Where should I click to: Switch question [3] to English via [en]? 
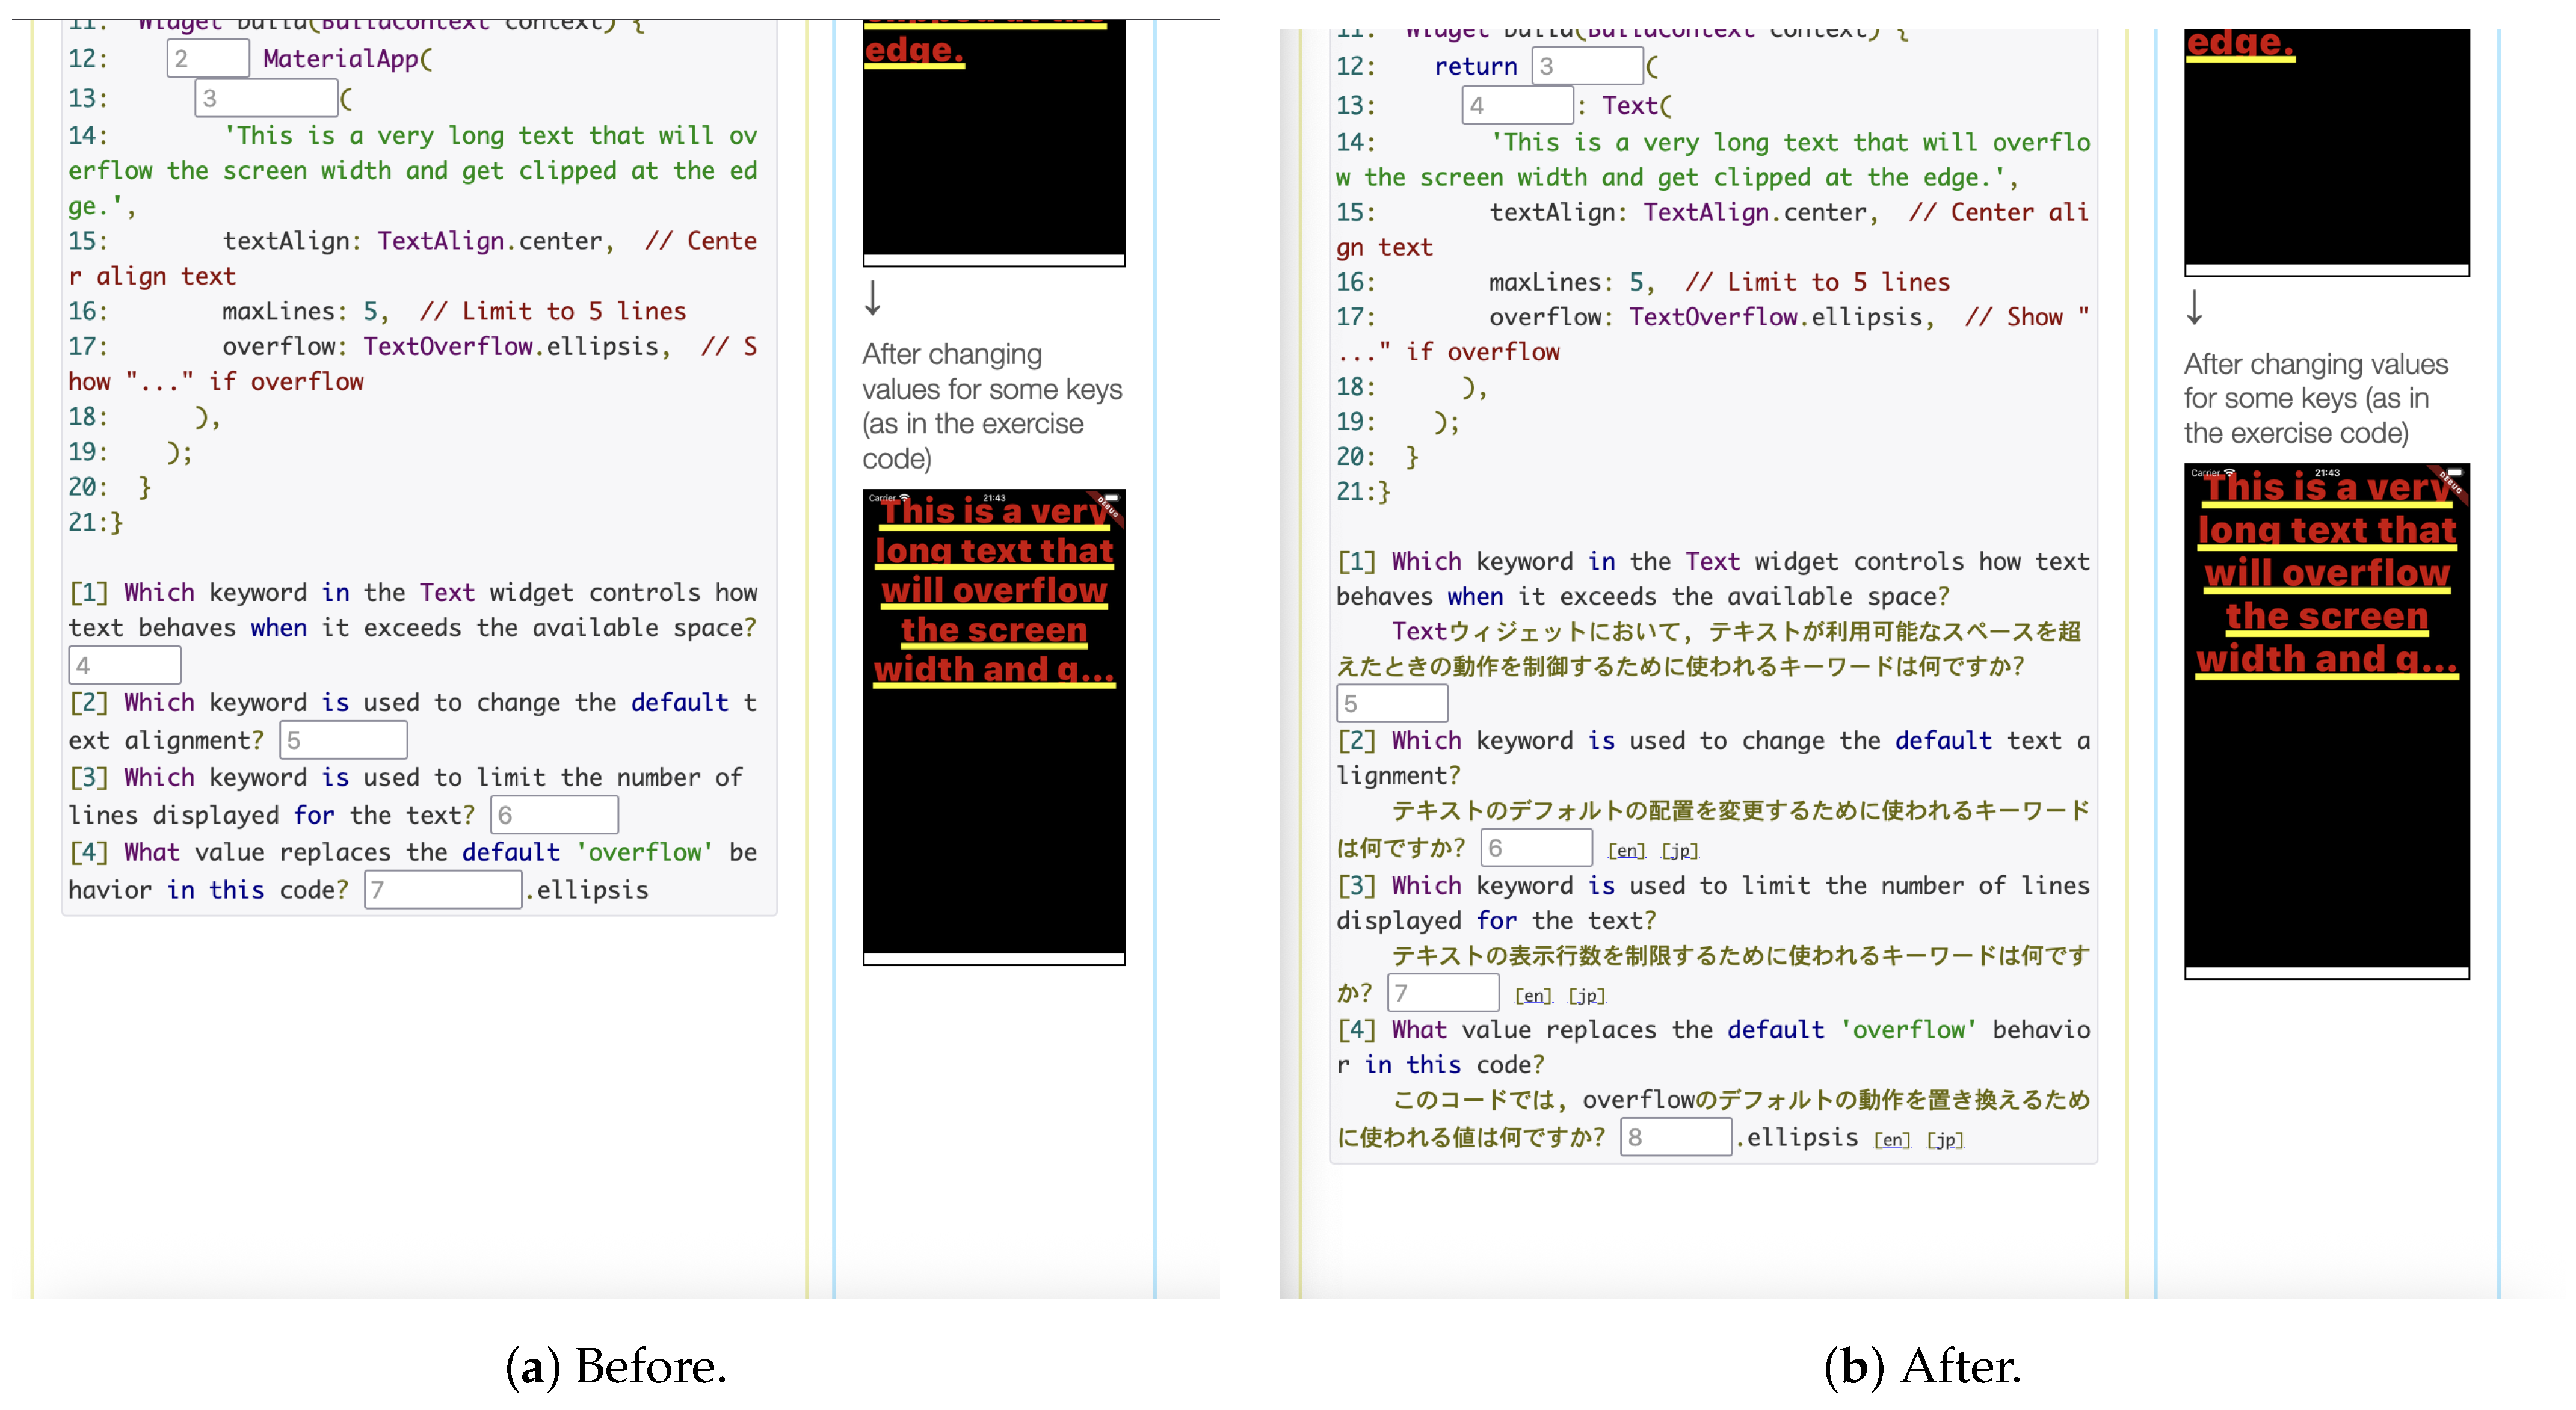point(1533,996)
